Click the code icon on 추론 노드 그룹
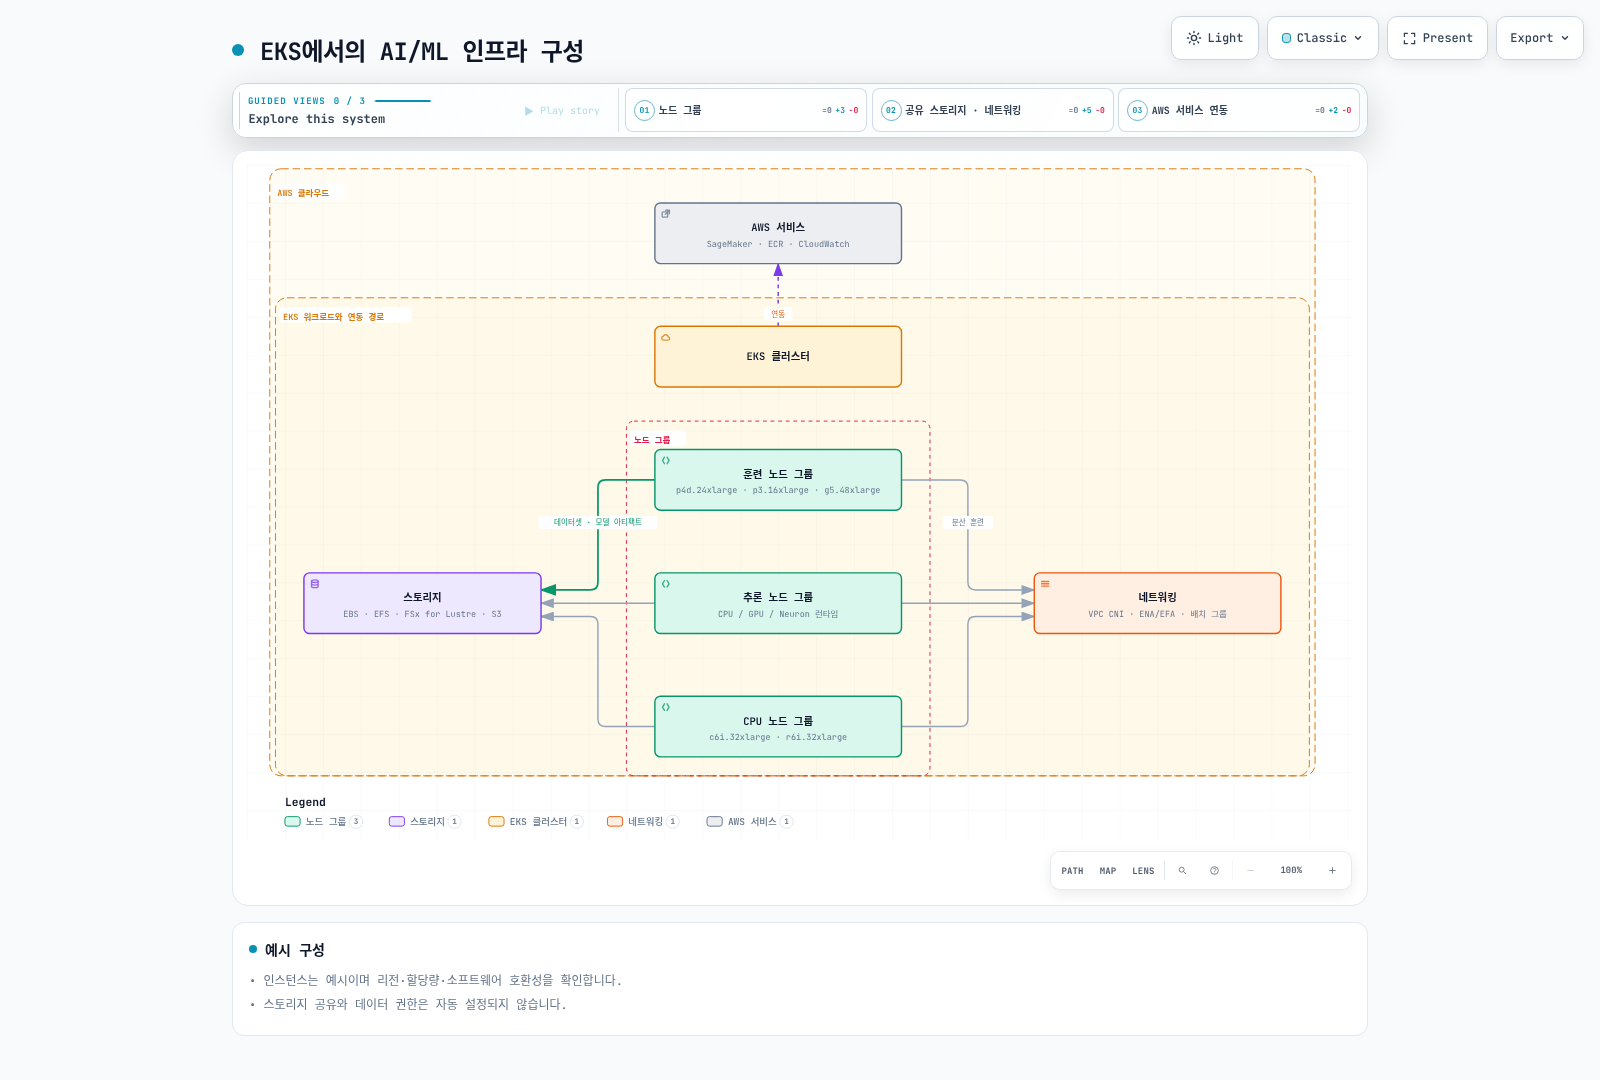This screenshot has width=1600, height=1080. tap(666, 584)
